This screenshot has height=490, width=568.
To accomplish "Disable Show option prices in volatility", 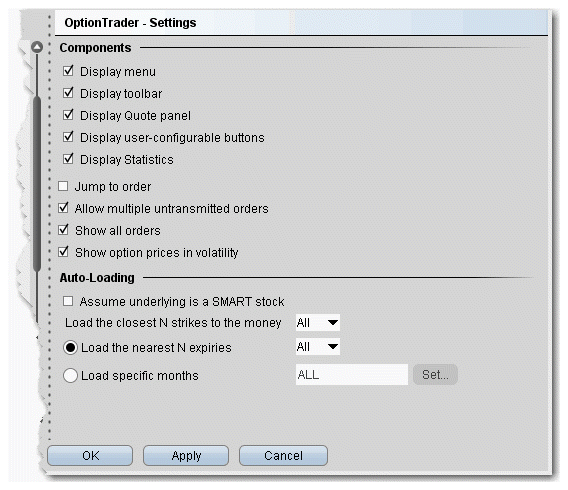I will (x=63, y=252).
